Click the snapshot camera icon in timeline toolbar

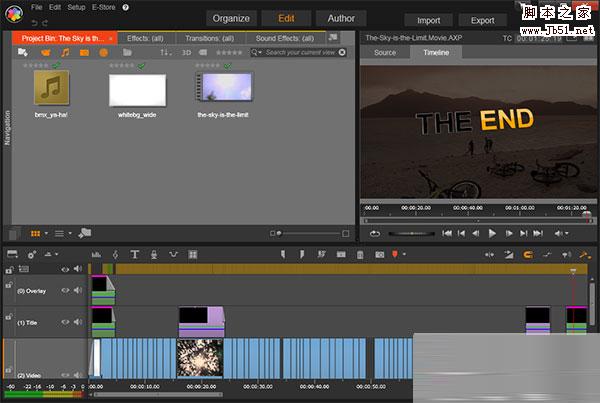coord(379,254)
